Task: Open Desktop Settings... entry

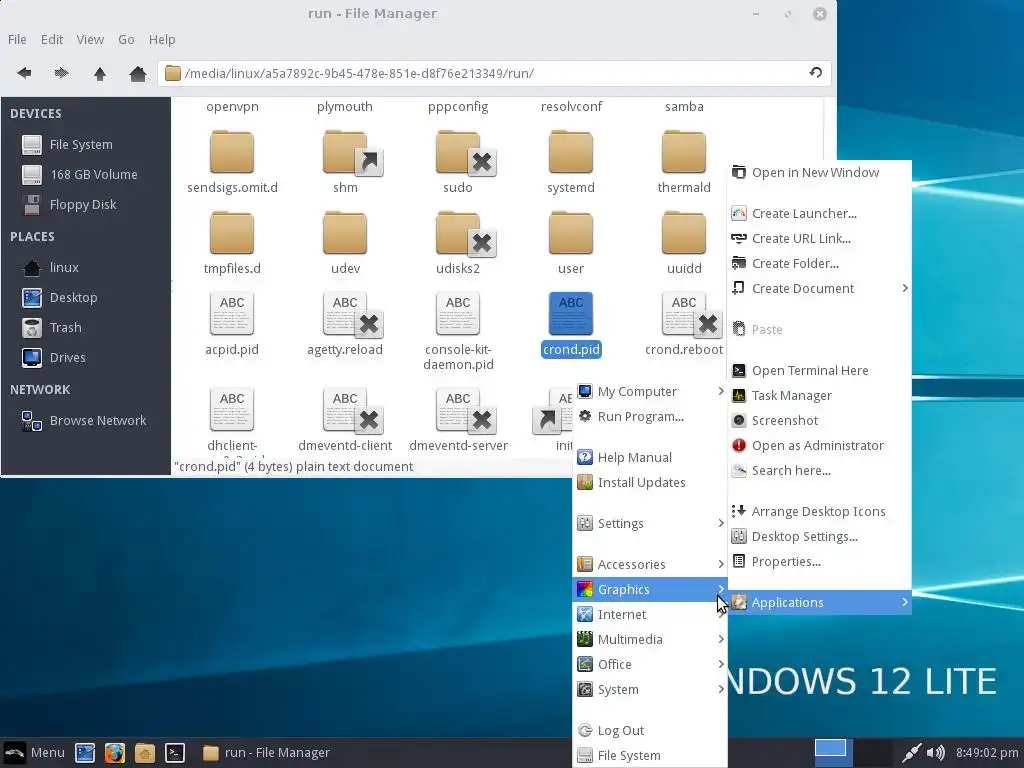Action: (820, 536)
